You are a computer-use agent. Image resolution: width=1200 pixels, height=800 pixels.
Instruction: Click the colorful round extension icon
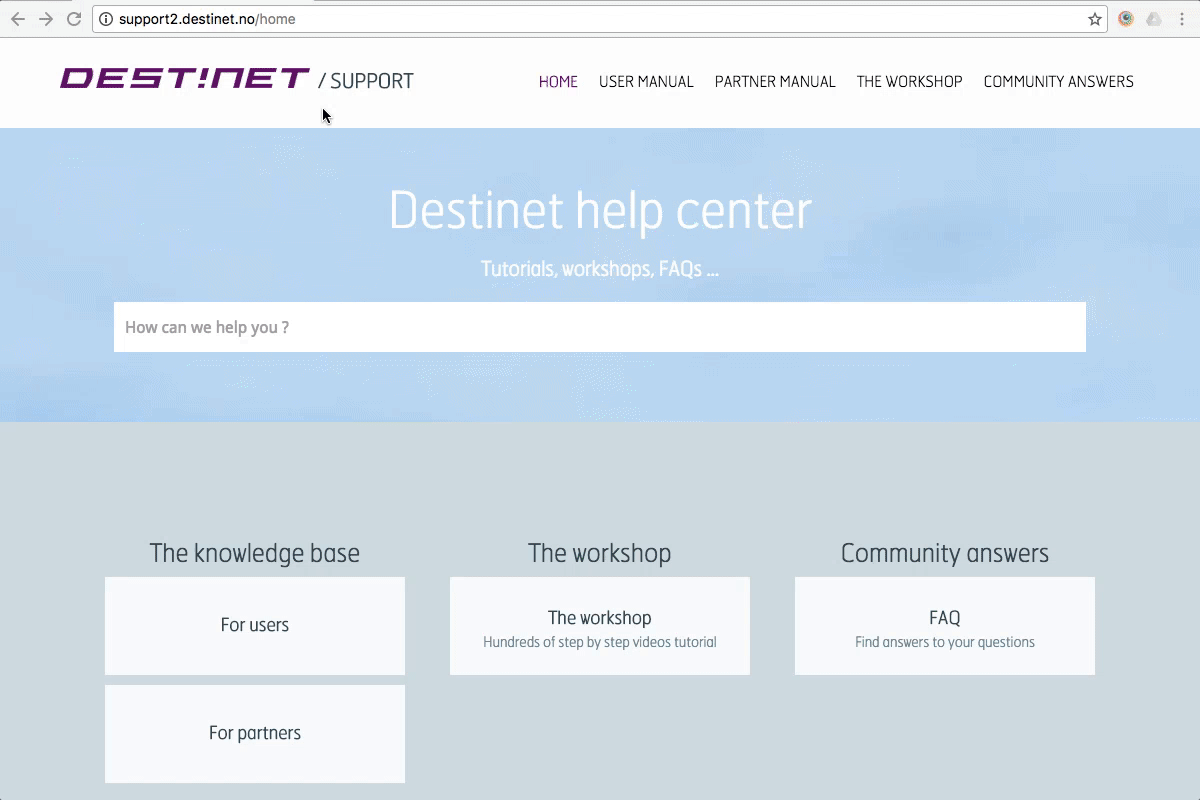pos(1126,19)
